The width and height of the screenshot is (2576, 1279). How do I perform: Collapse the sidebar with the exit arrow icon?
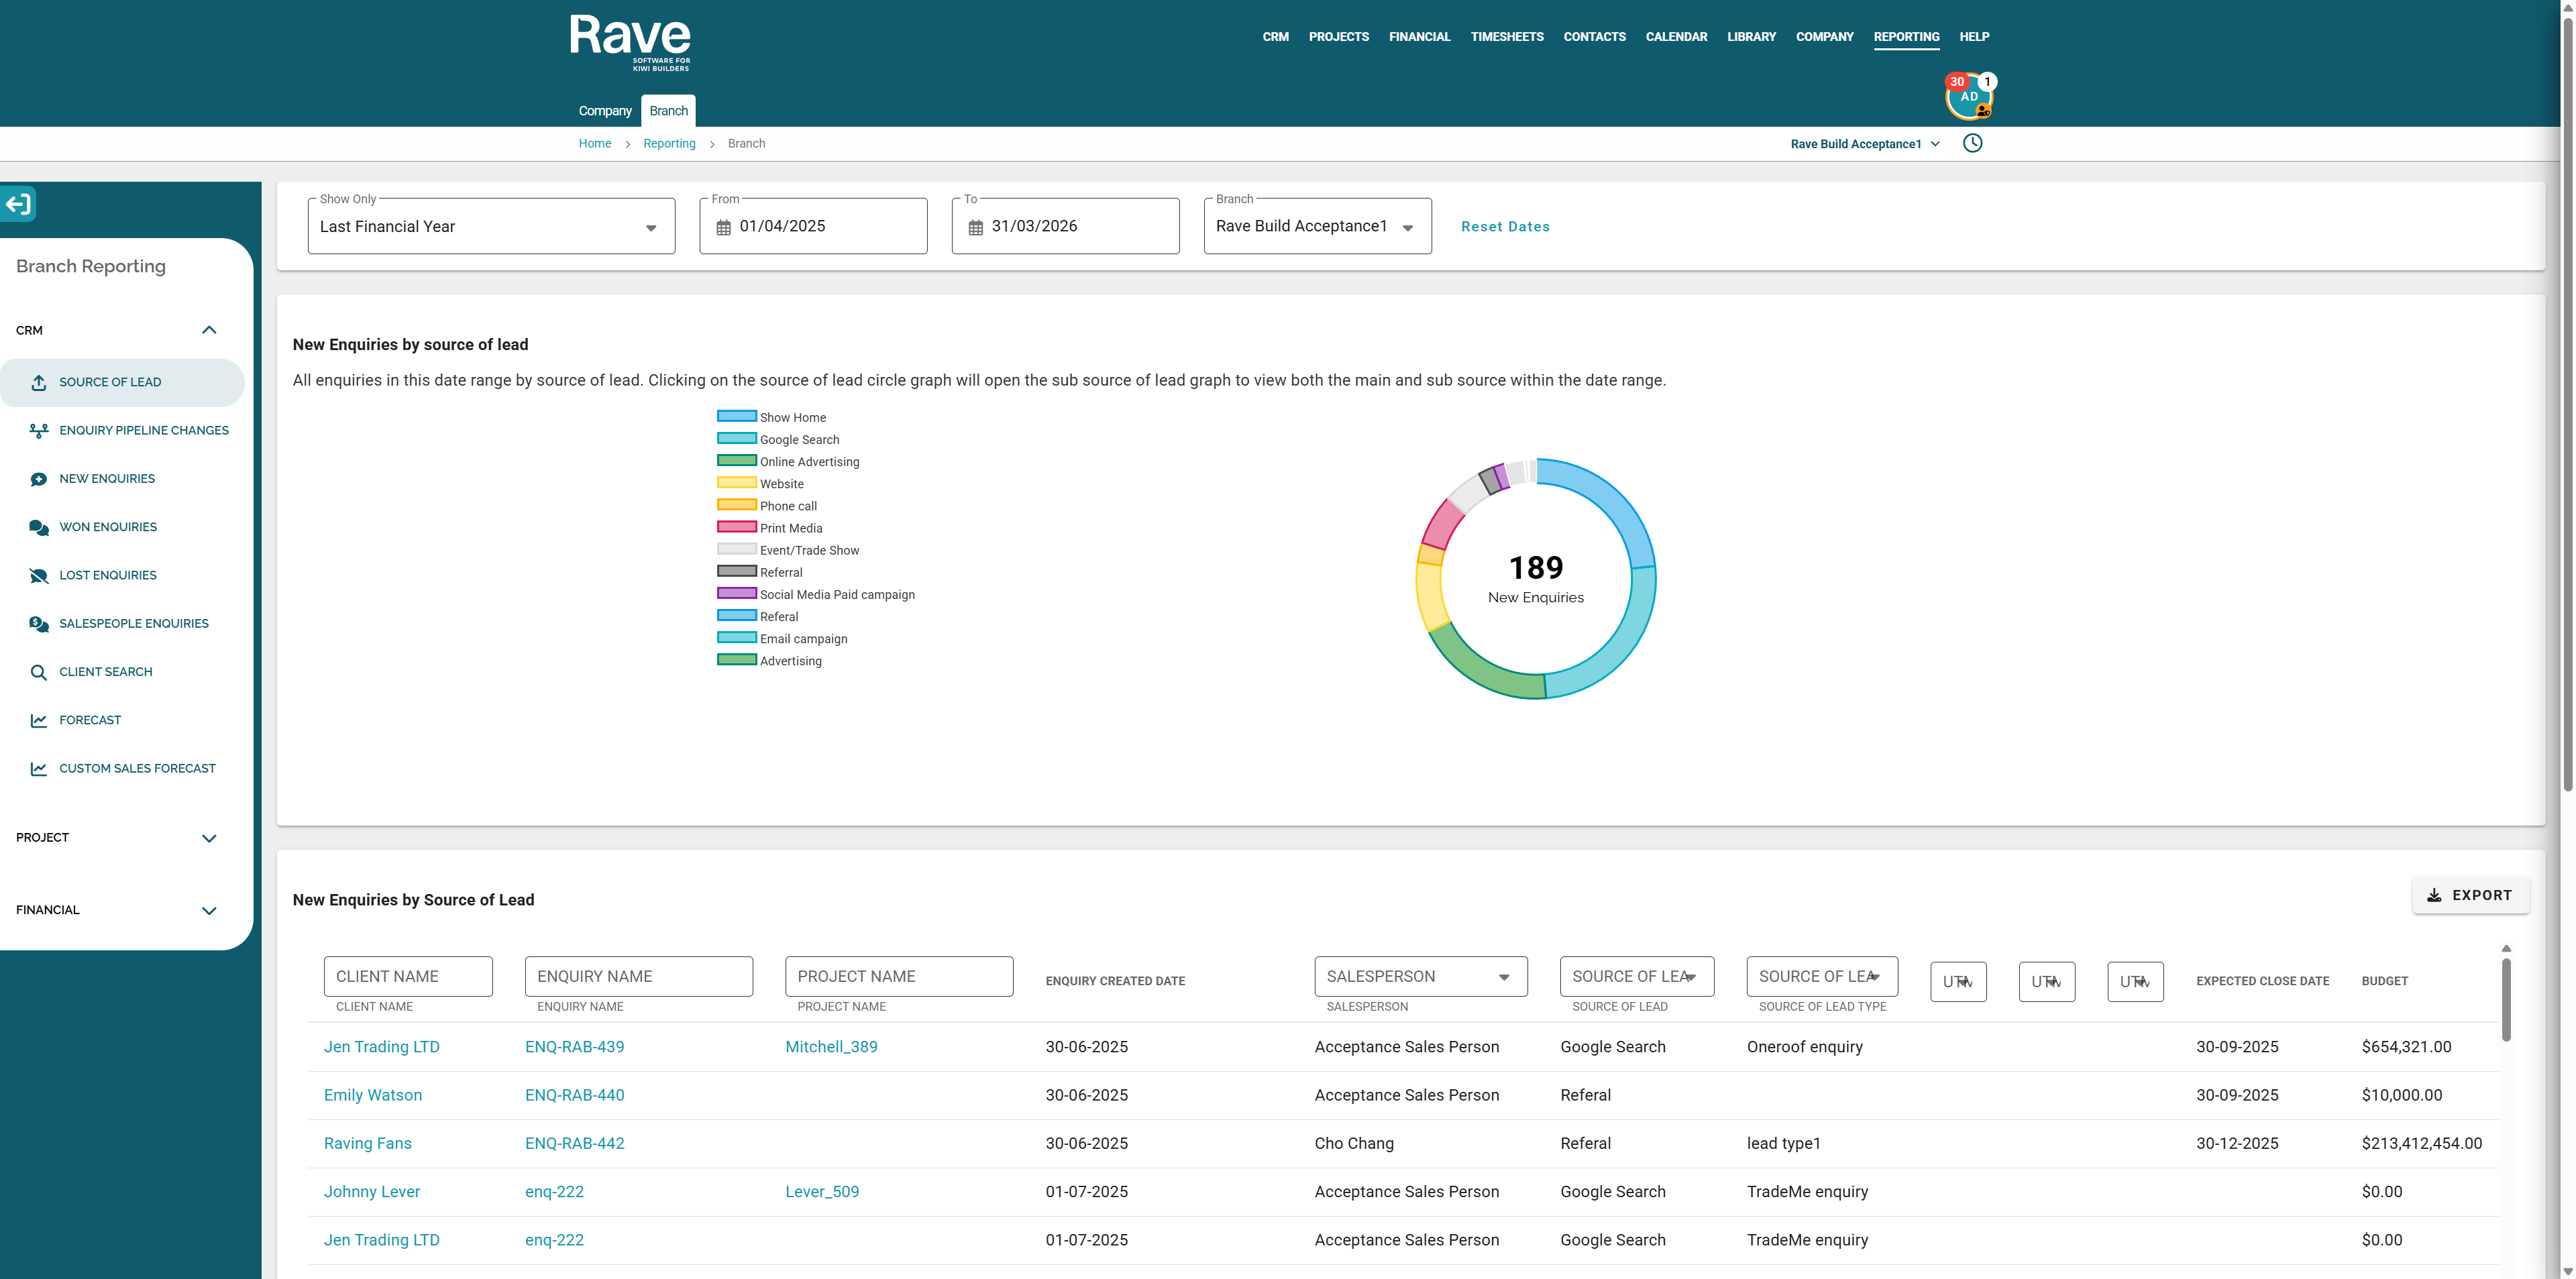click(18, 204)
